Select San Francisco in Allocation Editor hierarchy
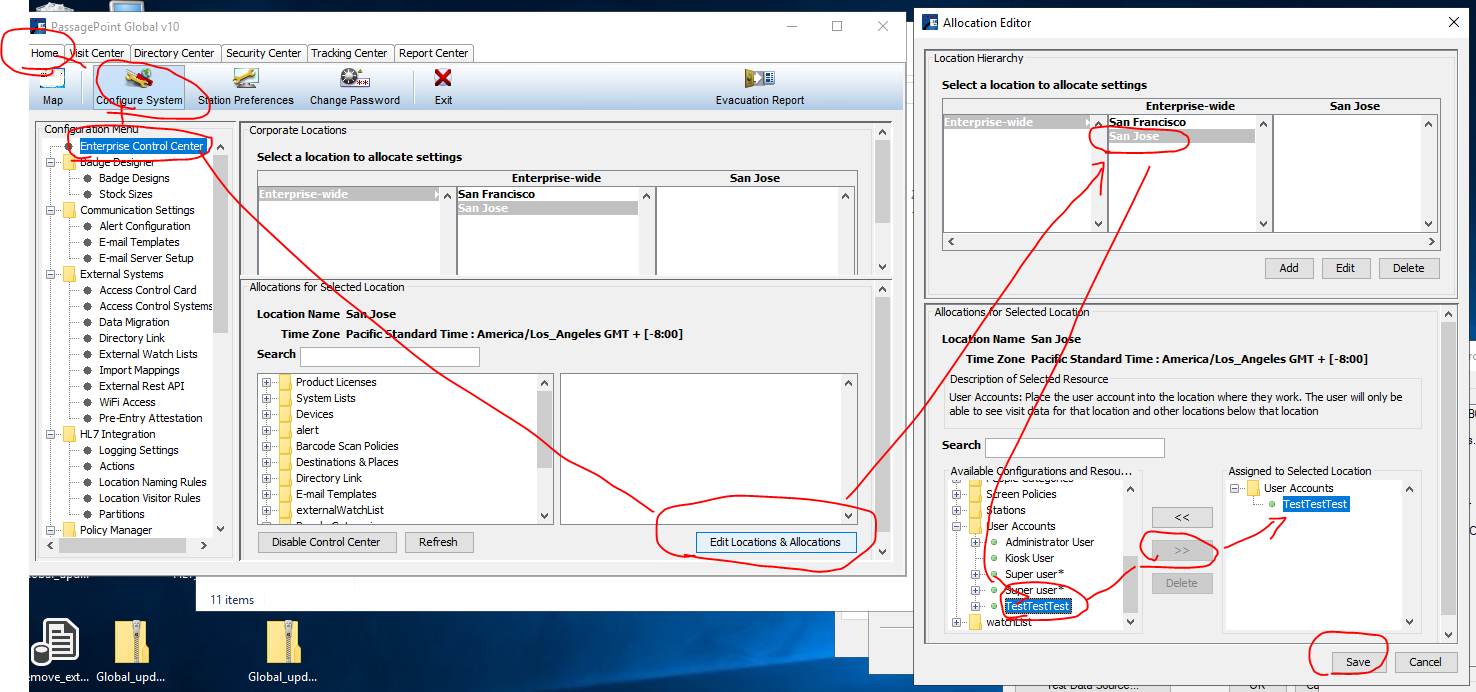This screenshot has width=1476, height=692. click(x=1148, y=122)
